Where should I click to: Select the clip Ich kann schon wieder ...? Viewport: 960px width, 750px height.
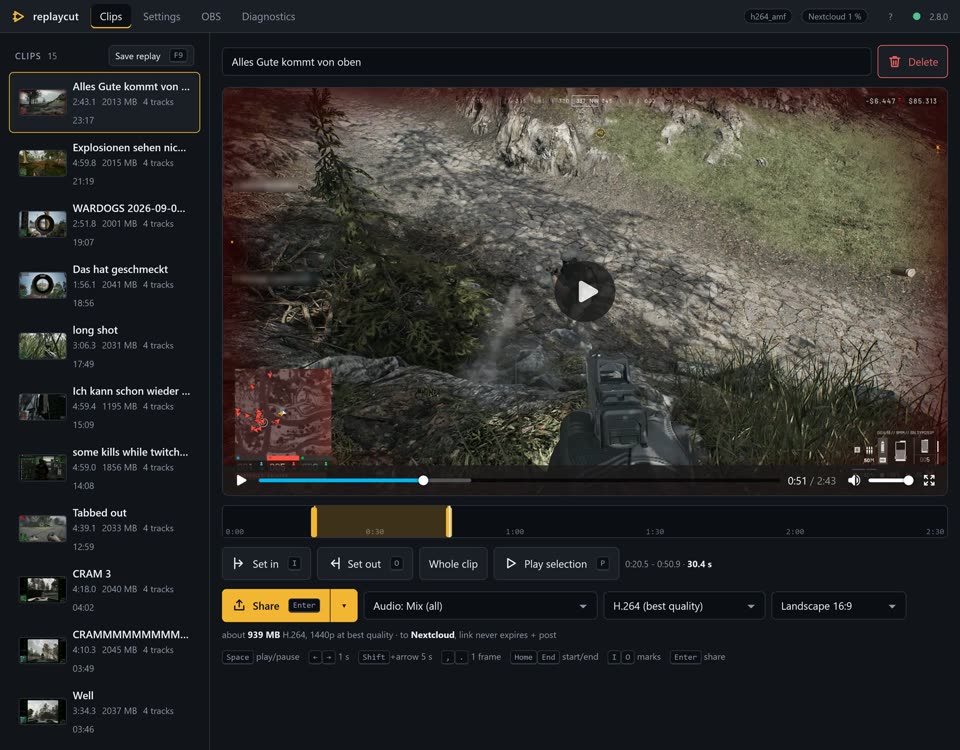coord(105,407)
